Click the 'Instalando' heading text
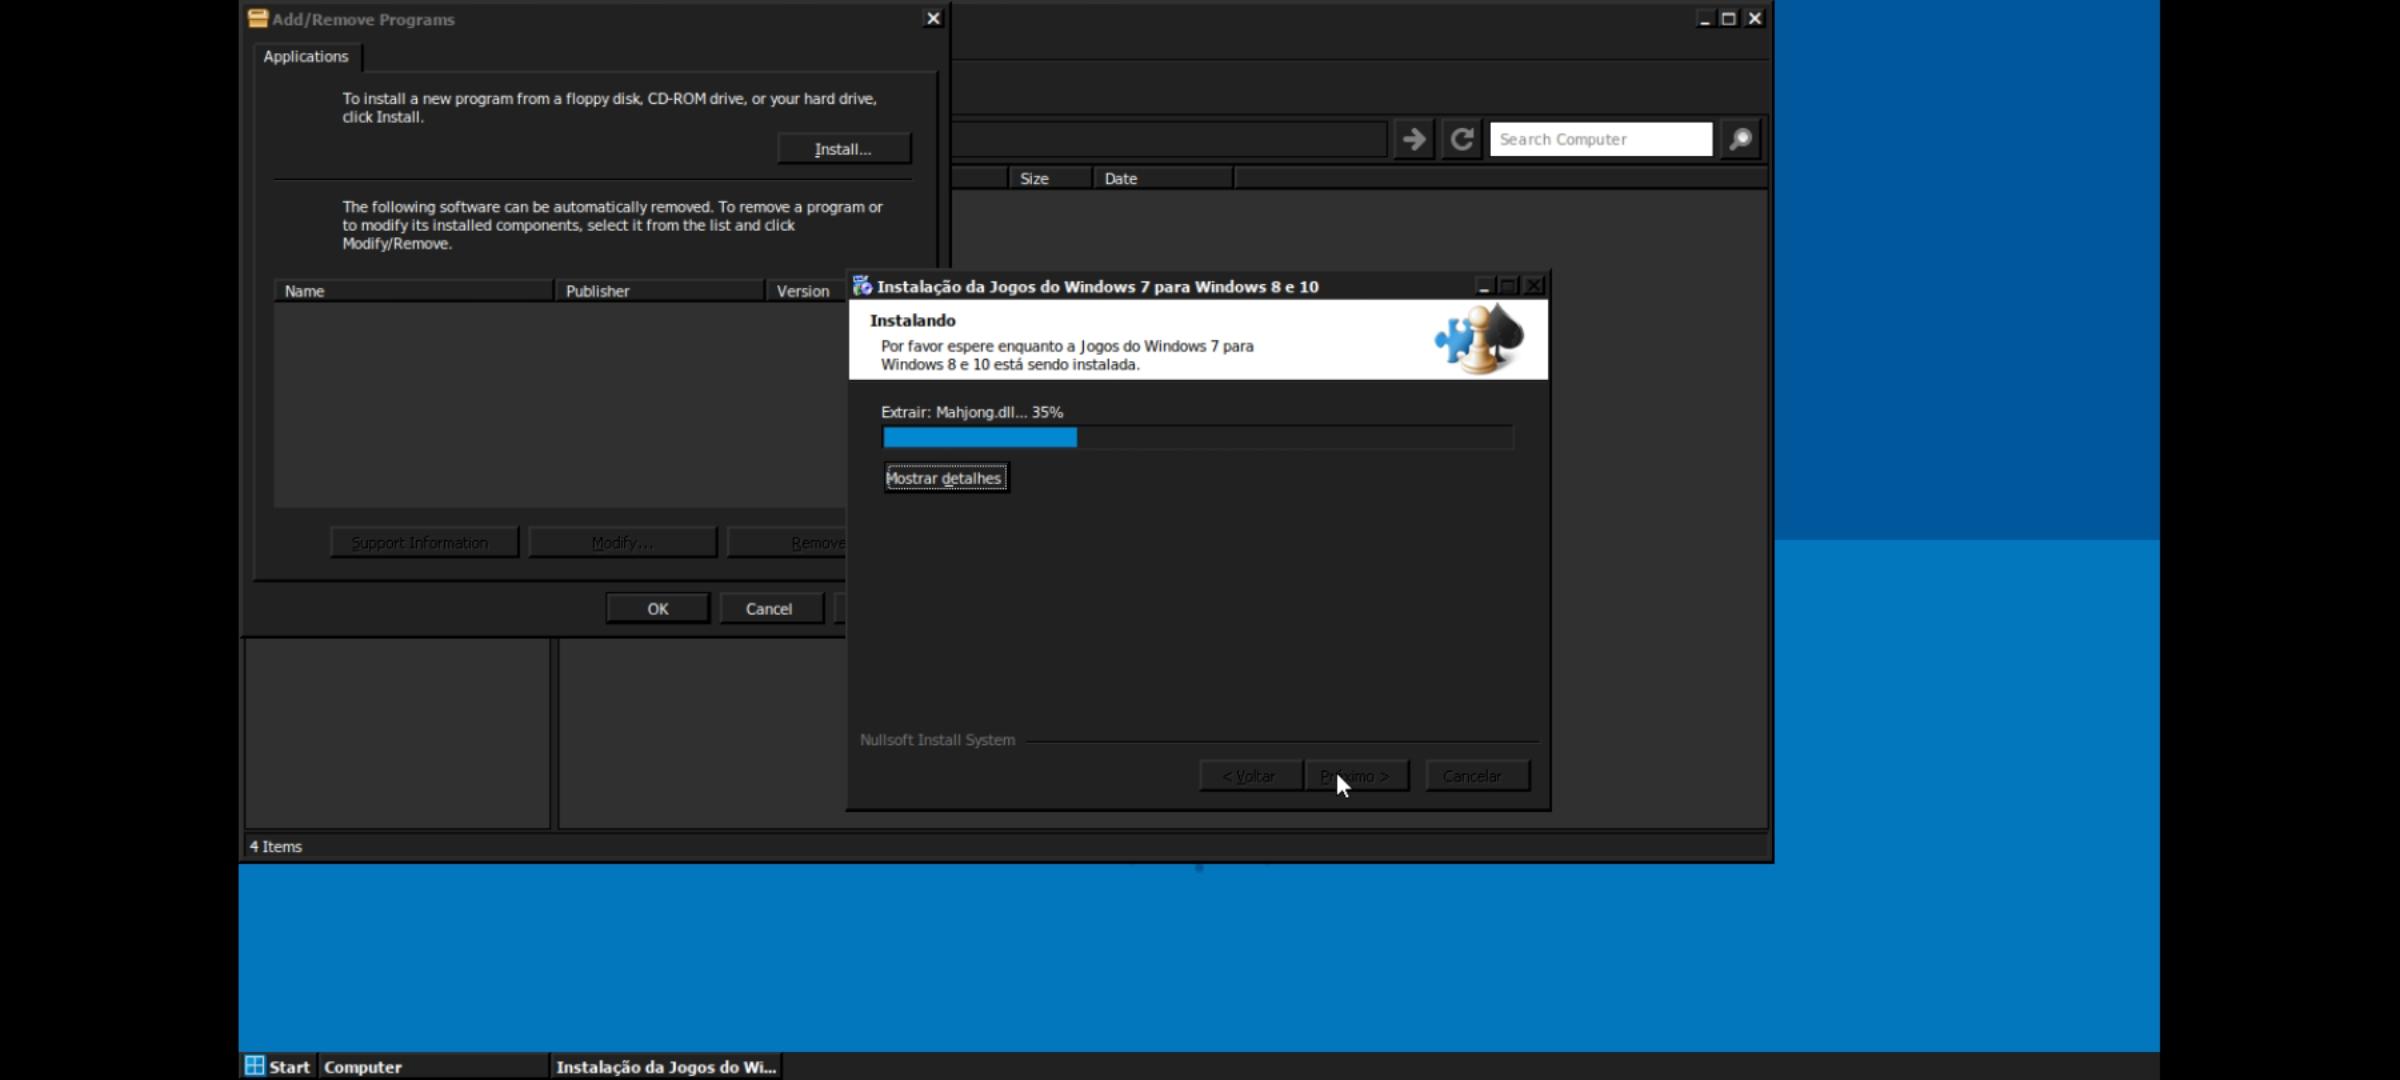Image resolution: width=2400 pixels, height=1080 pixels. click(x=913, y=320)
